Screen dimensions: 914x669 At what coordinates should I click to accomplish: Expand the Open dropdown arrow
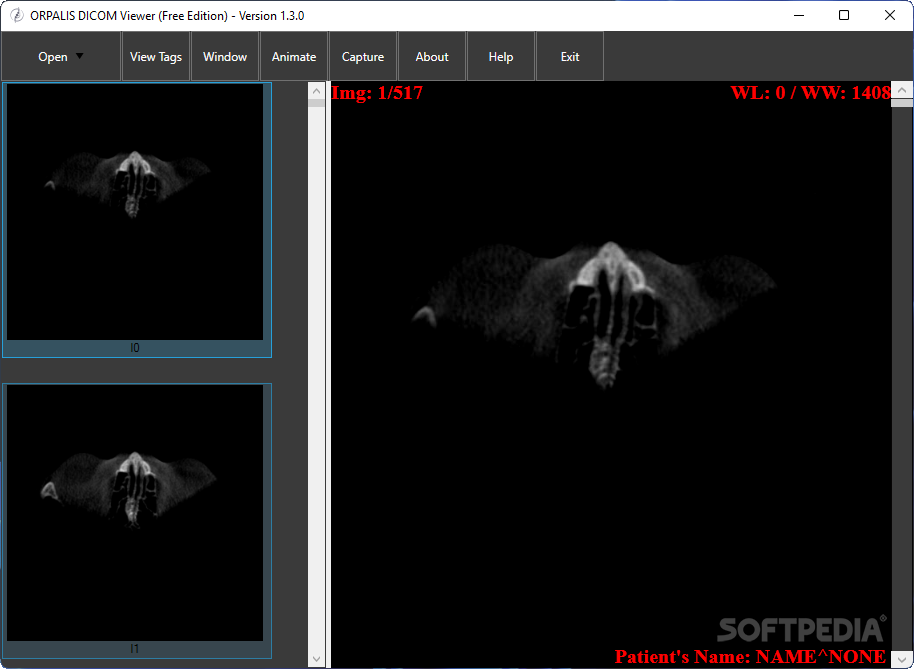point(80,56)
